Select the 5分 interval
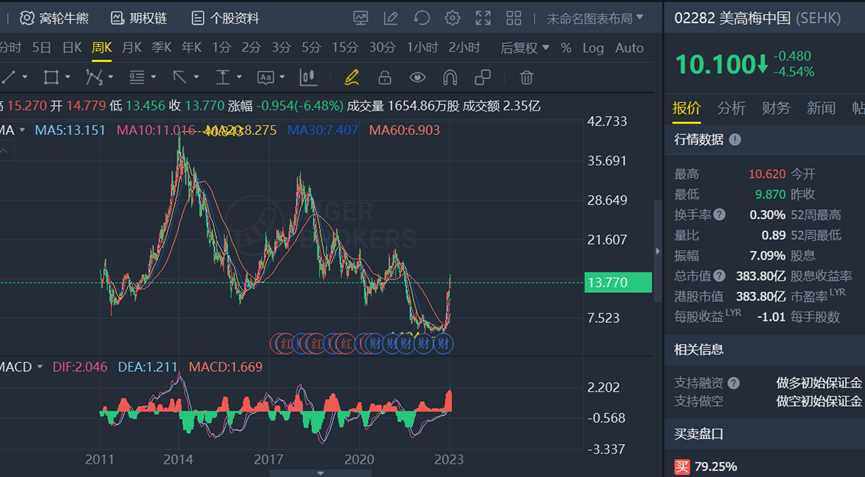This screenshot has height=477, width=865. pos(311,48)
